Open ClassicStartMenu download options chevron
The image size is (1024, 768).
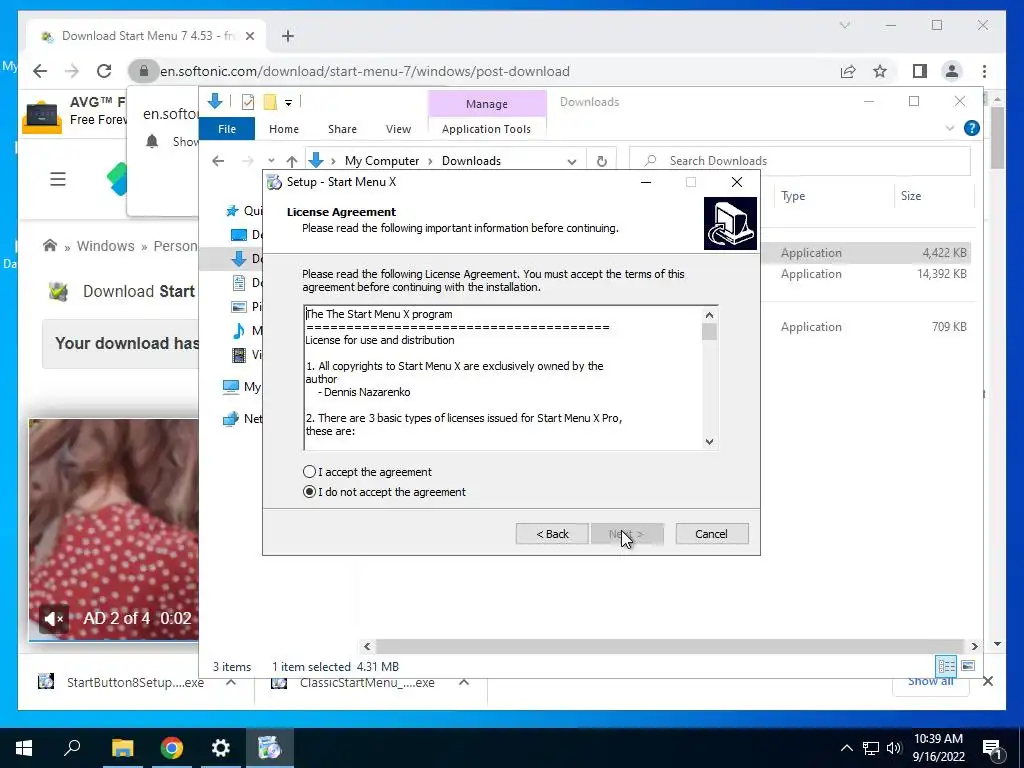pos(464,682)
